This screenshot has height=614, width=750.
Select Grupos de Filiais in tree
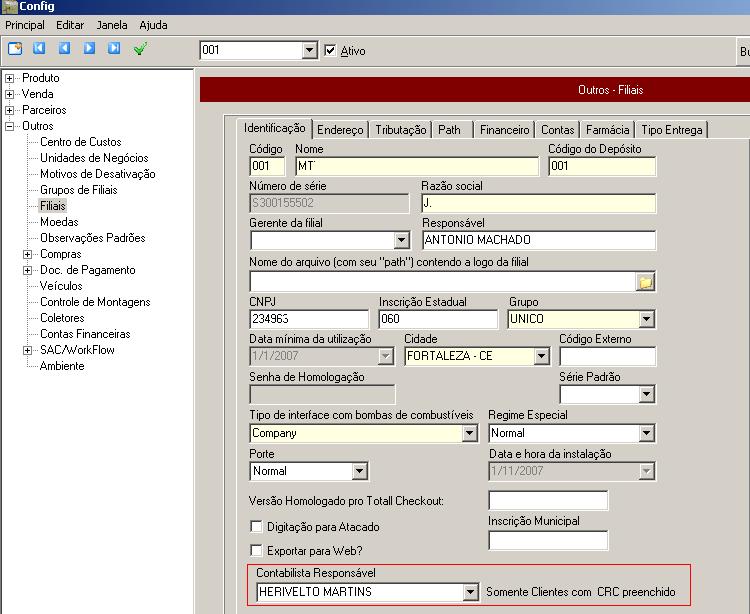(x=78, y=190)
